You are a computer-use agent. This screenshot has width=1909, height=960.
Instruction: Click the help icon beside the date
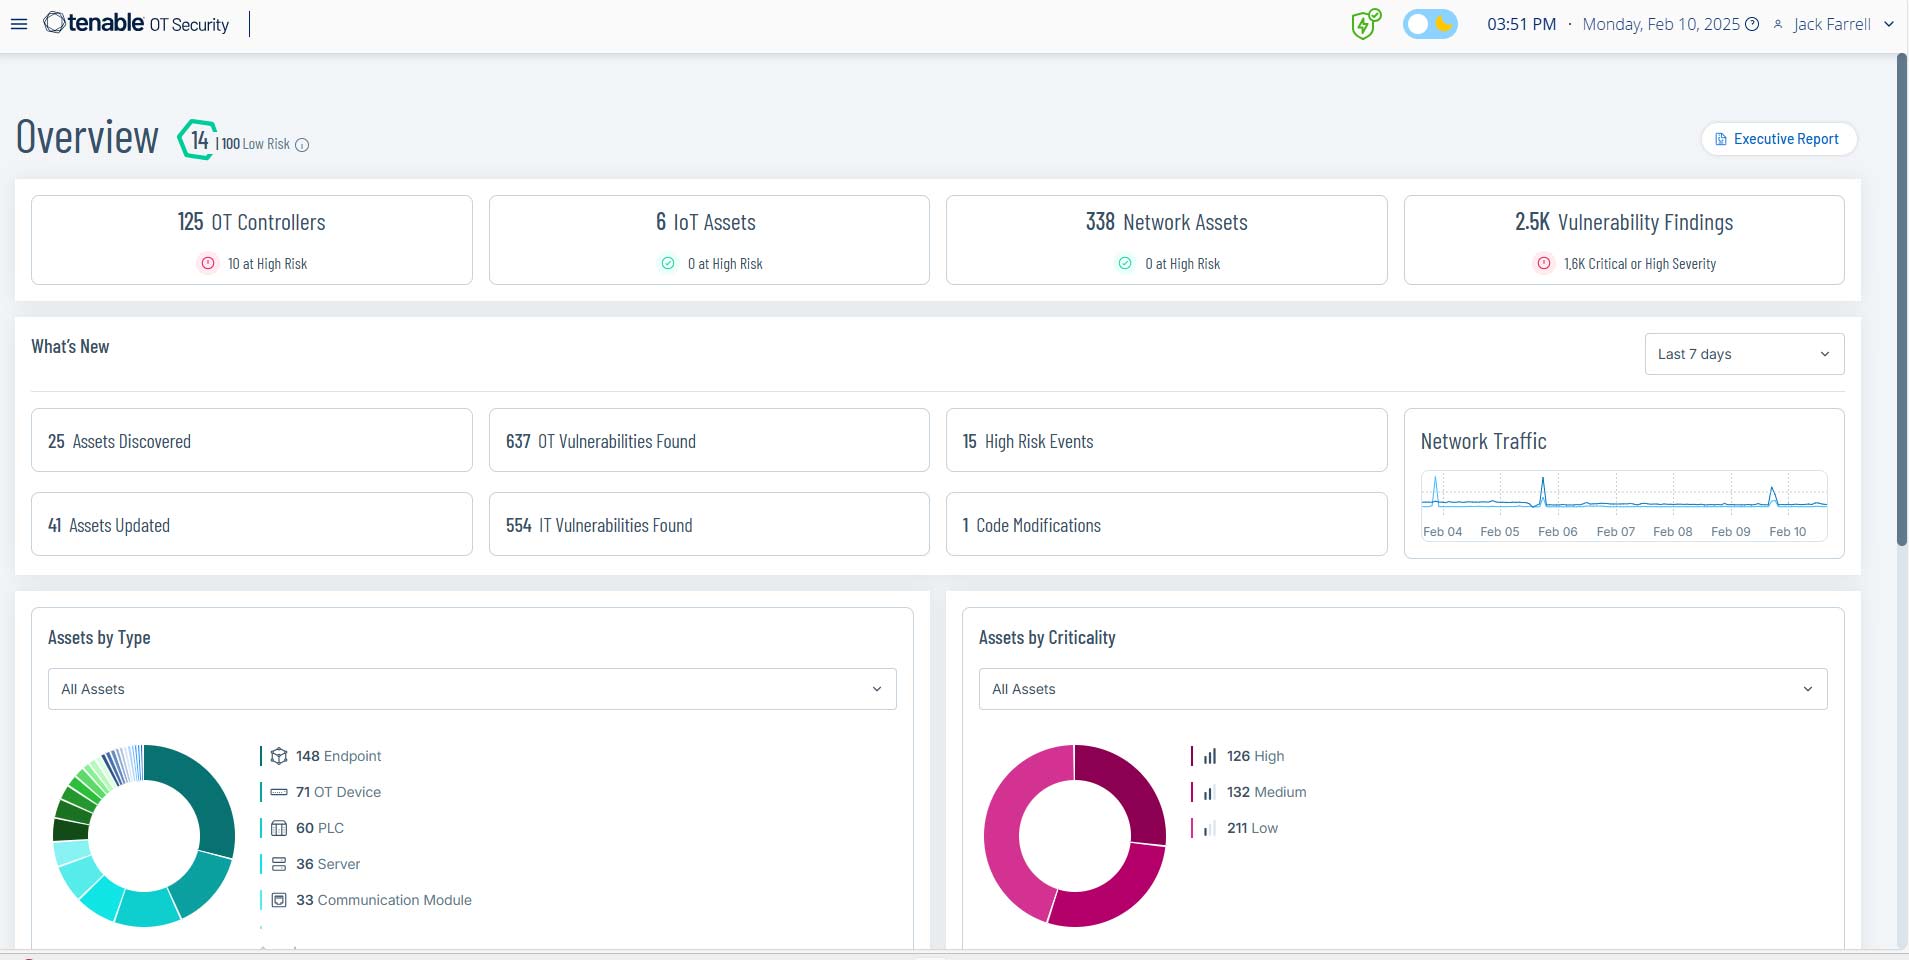1752,24
